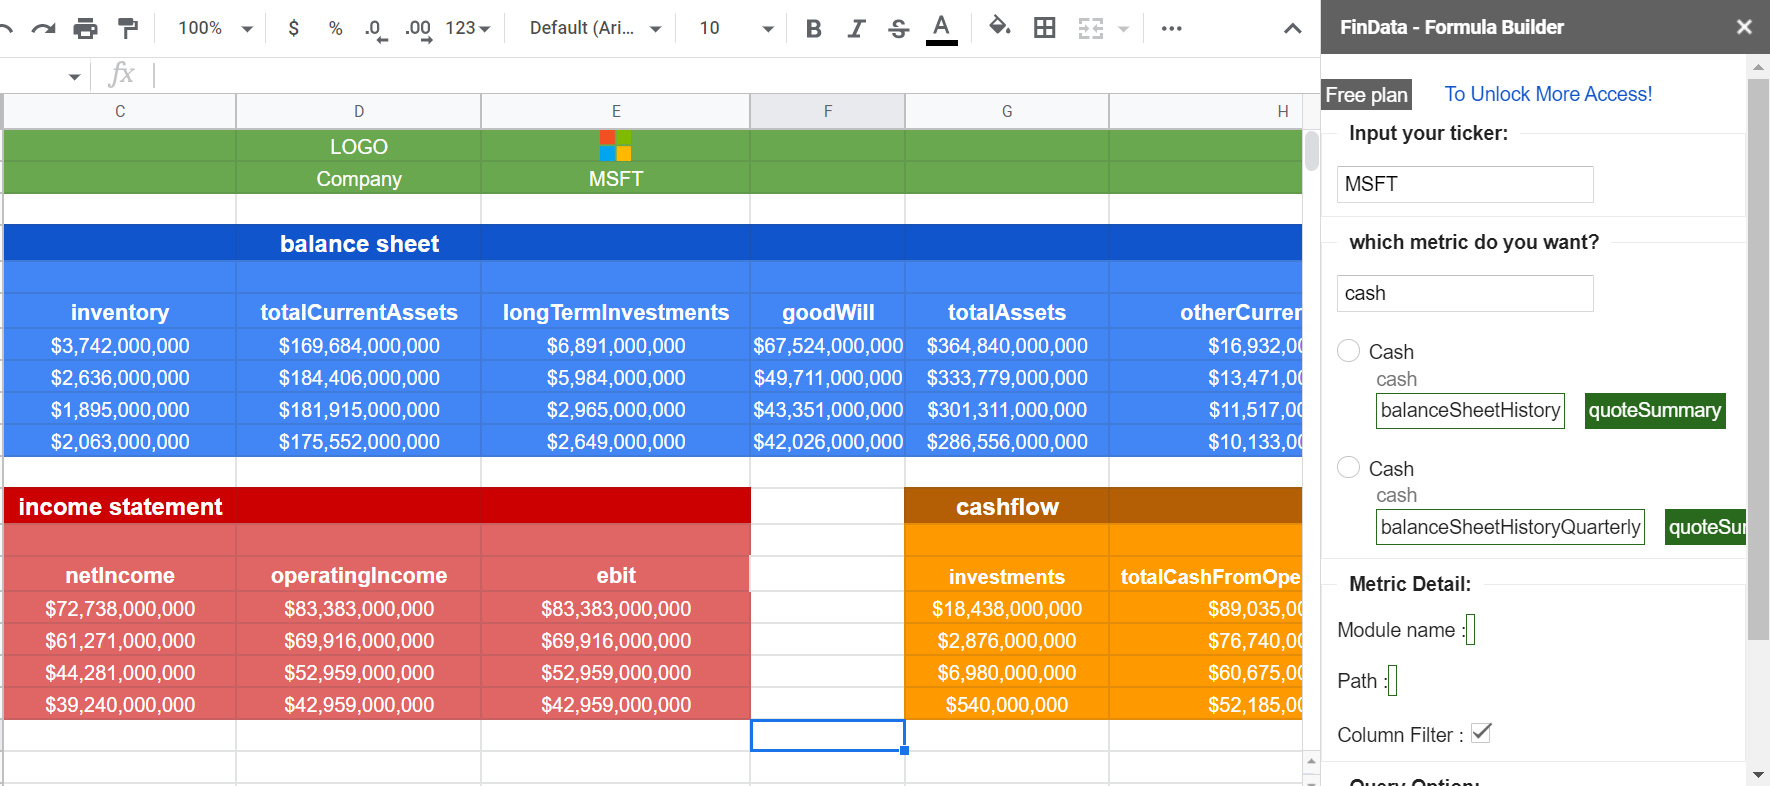
Task: Open the 123 number format dropdown
Action: pos(468,28)
